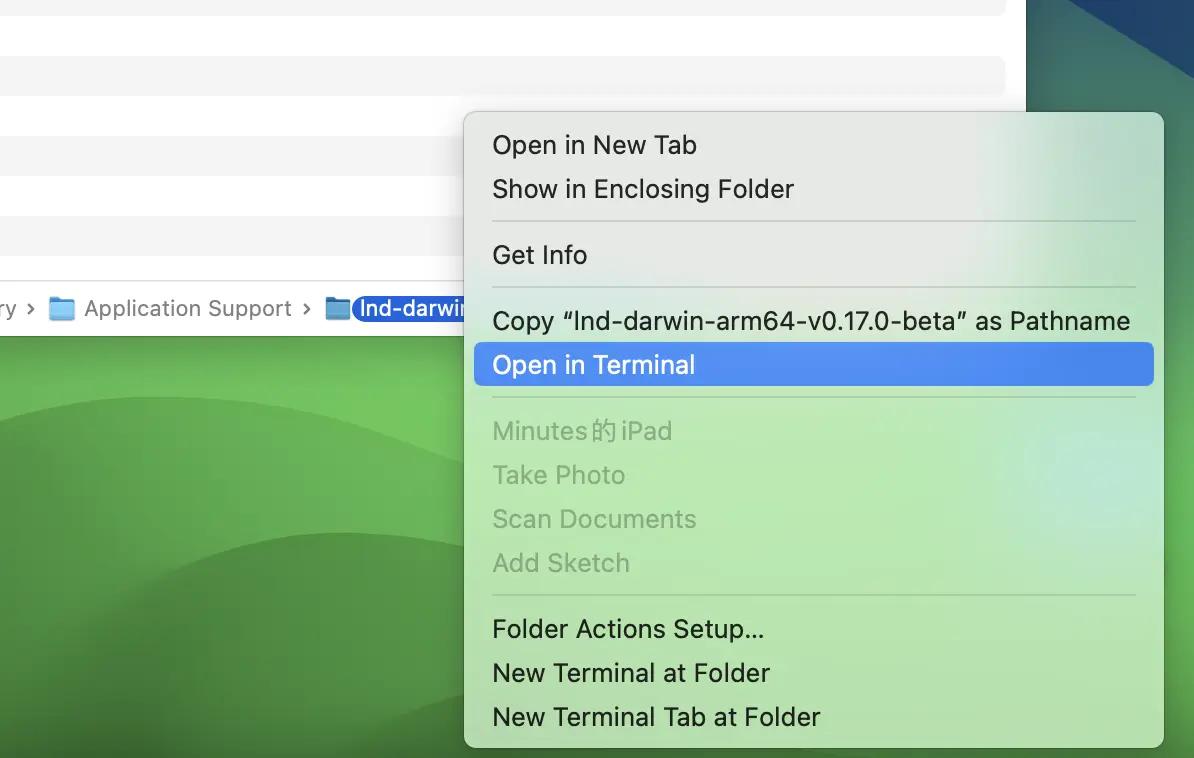Click the Application Support folder icon

click(x=62, y=309)
